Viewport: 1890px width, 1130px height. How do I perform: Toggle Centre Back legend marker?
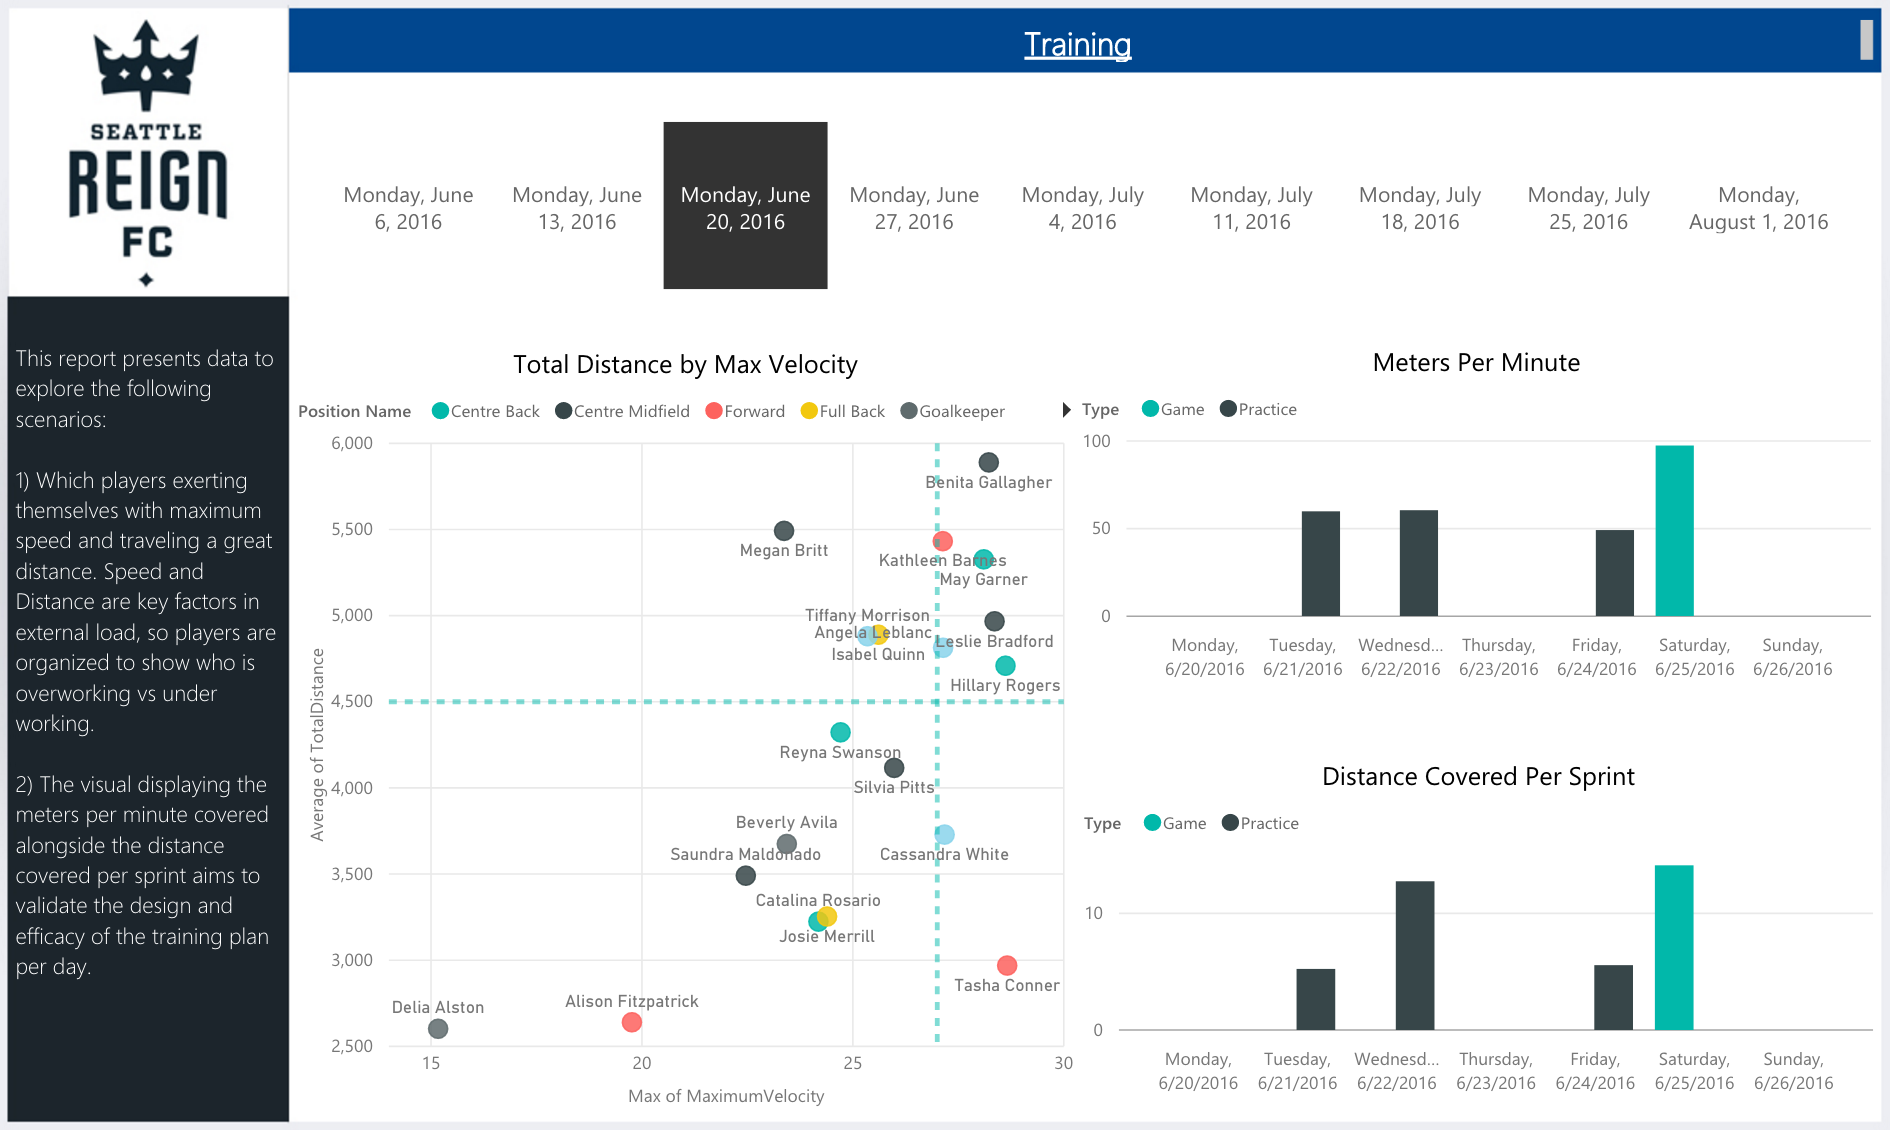point(440,411)
